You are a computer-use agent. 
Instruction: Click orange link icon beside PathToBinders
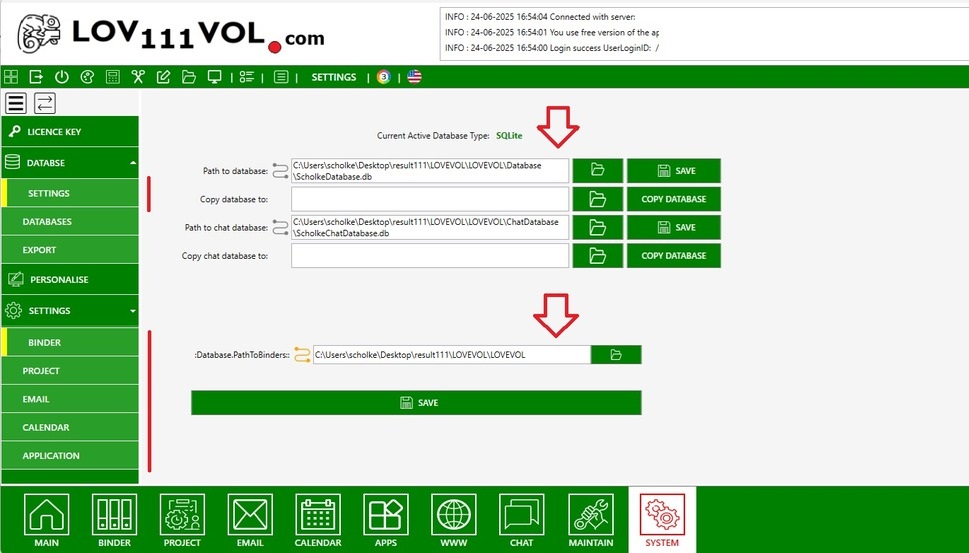pyautogui.click(x=302, y=355)
